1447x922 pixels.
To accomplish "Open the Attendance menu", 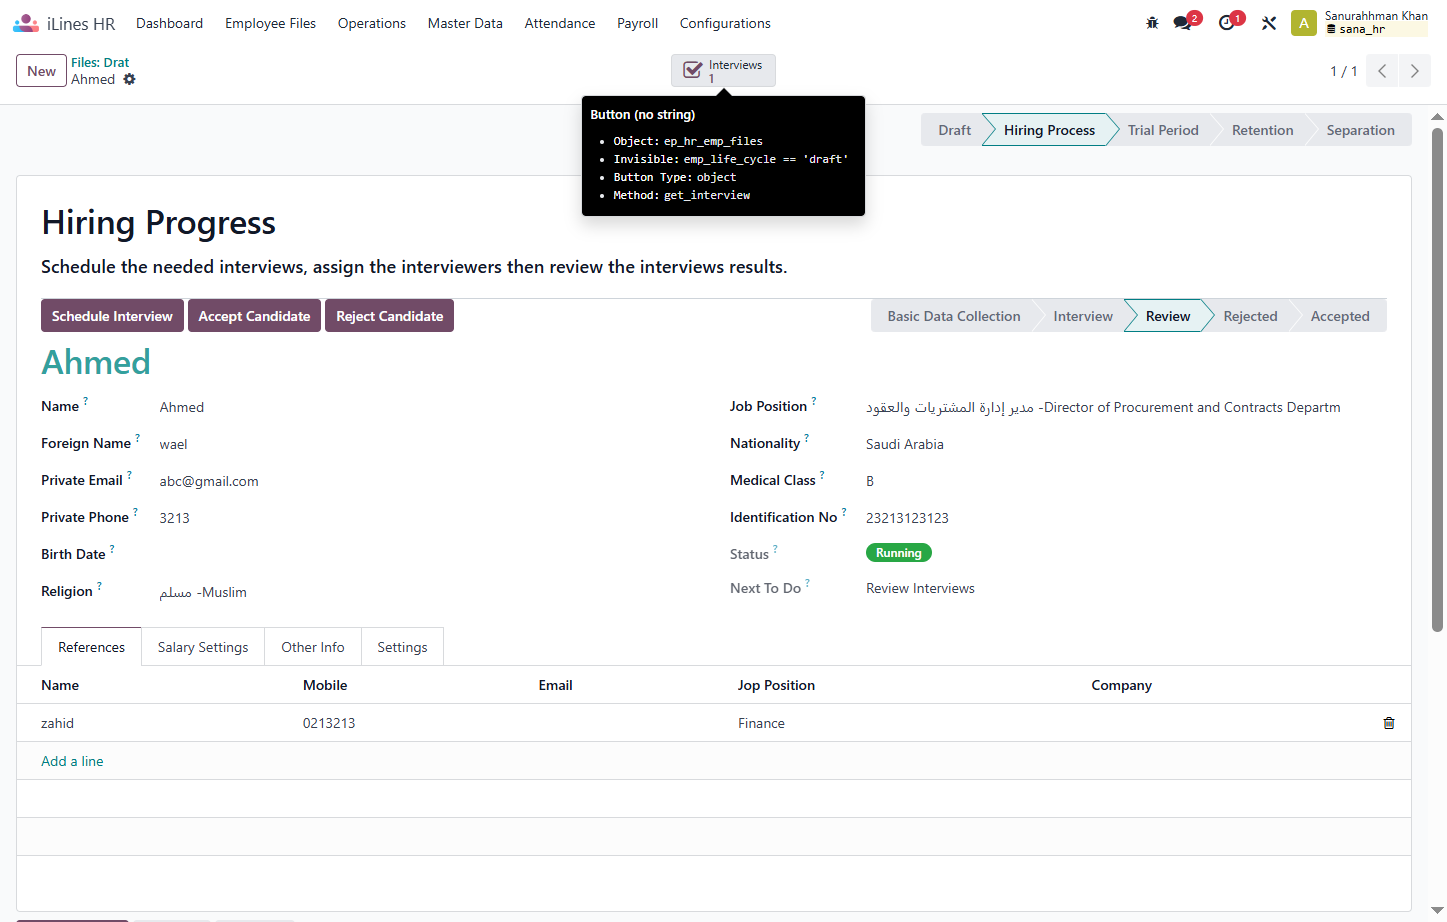I will (559, 23).
